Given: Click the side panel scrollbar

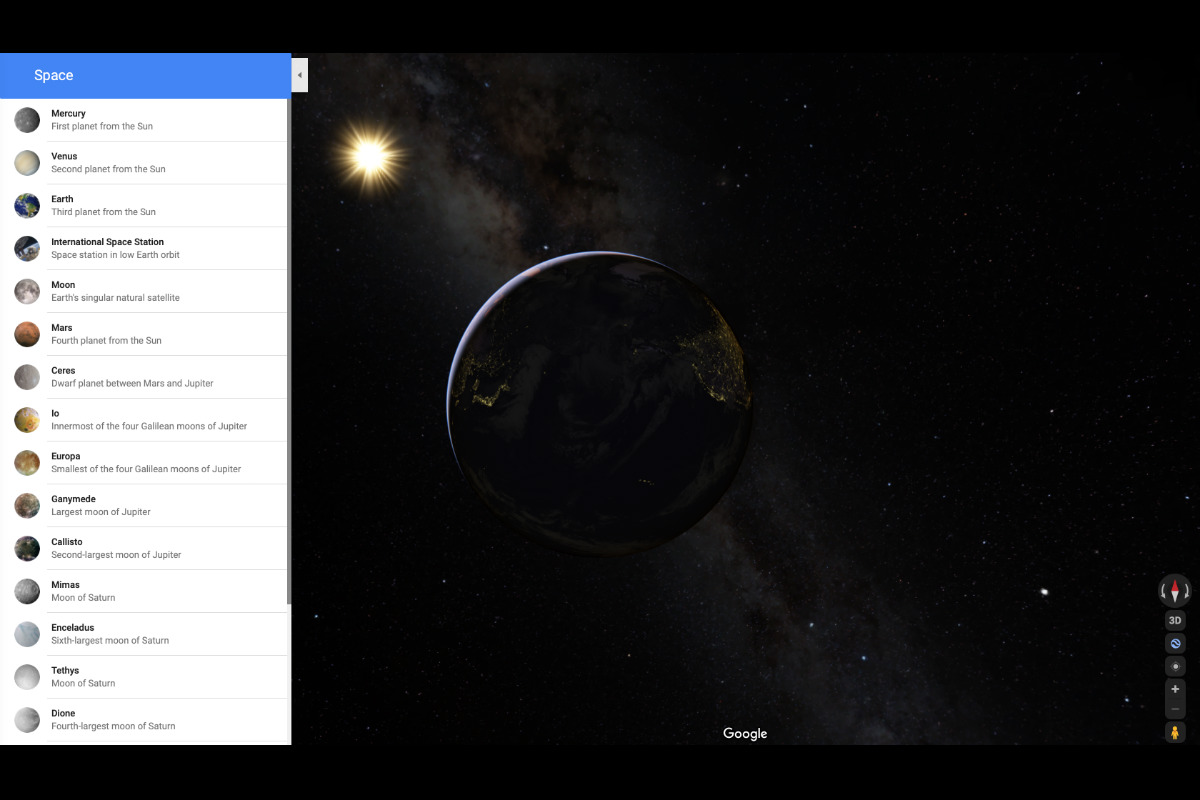Looking at the screenshot, I should pyautogui.click(x=289, y=350).
